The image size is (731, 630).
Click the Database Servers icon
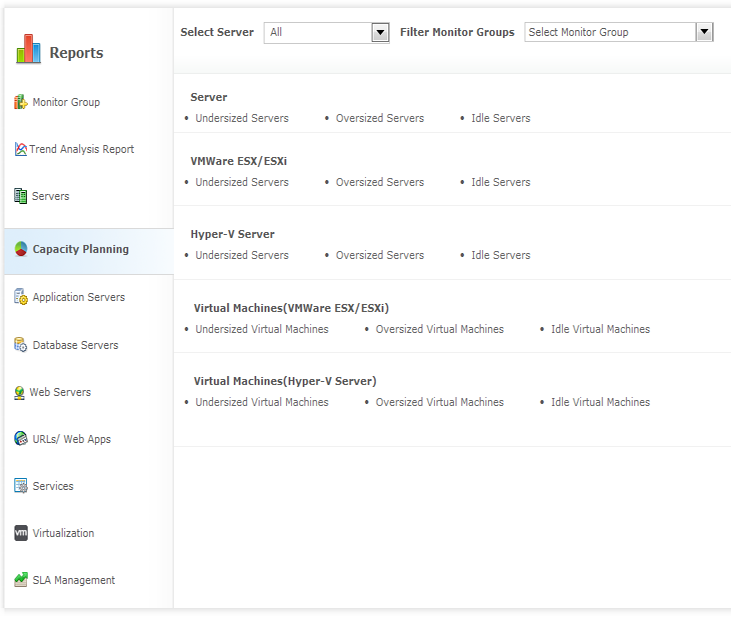click(x=21, y=345)
